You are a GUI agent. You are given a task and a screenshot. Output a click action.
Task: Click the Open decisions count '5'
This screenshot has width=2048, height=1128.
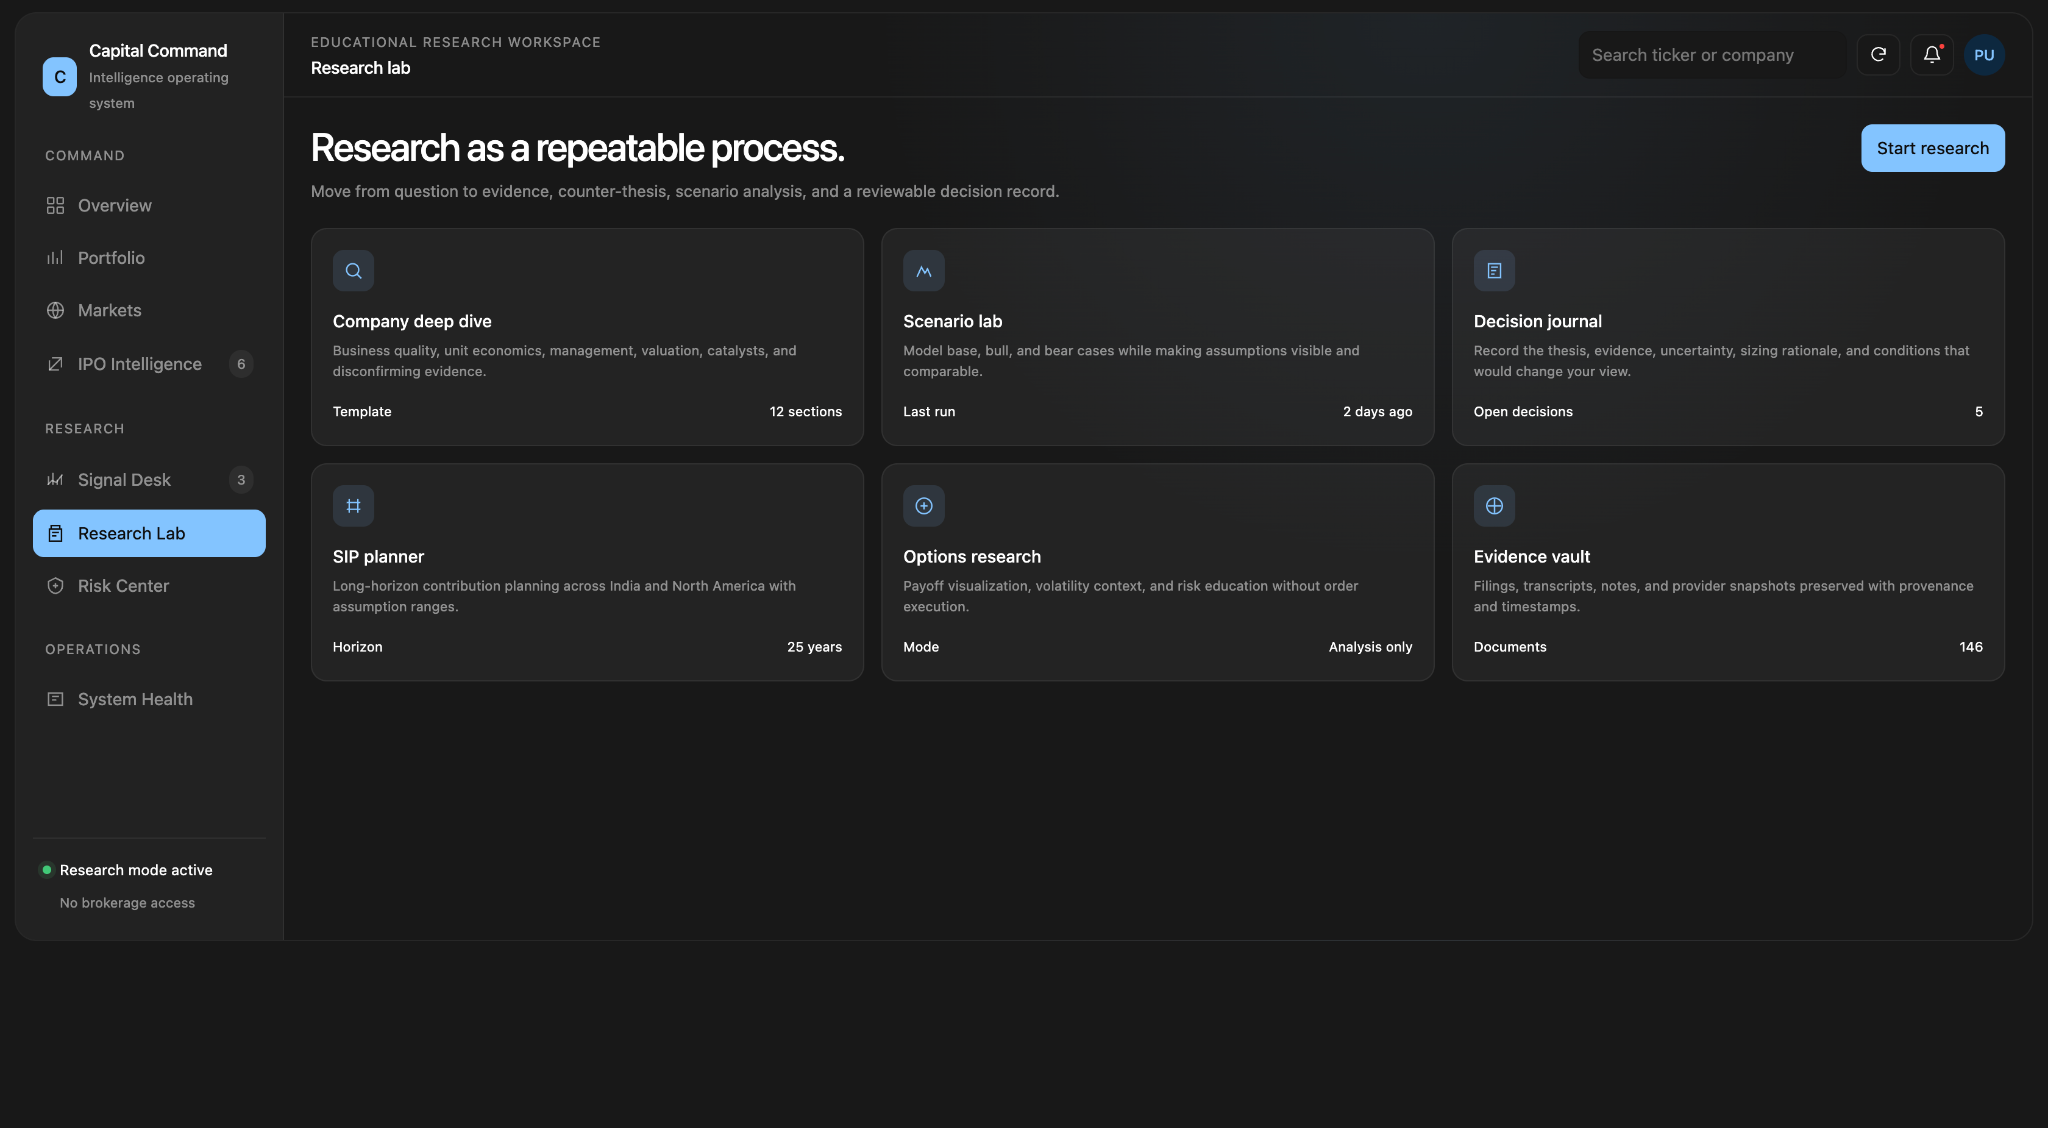pyautogui.click(x=1978, y=412)
